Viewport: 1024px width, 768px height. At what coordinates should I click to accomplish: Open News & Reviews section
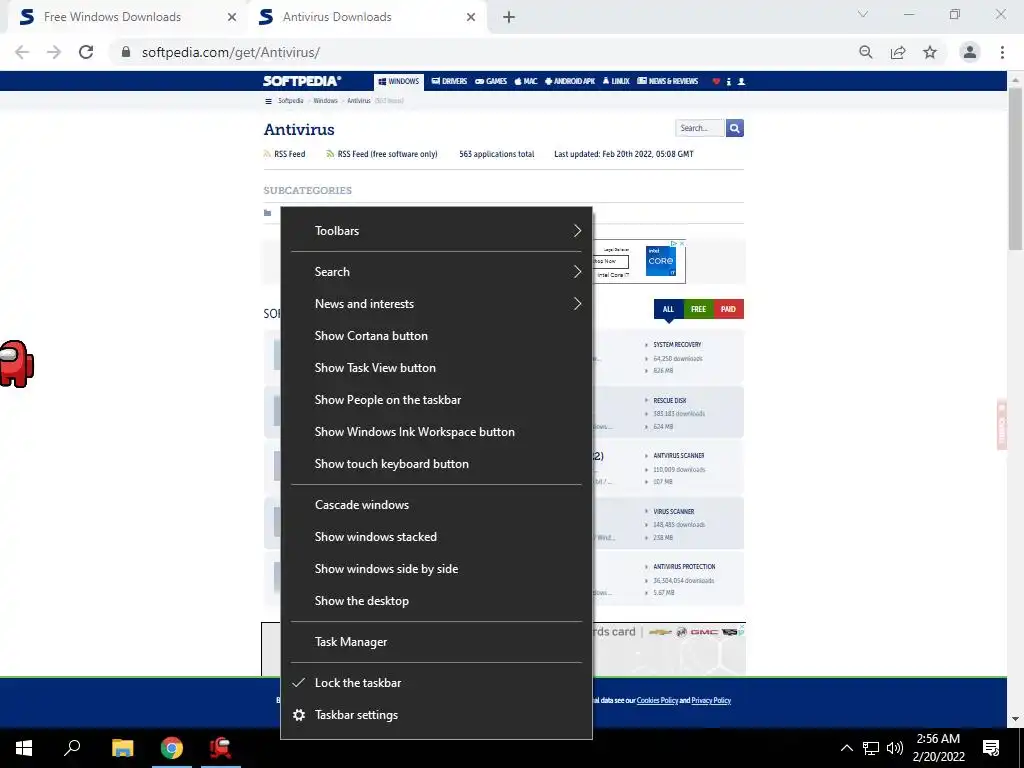click(667, 81)
